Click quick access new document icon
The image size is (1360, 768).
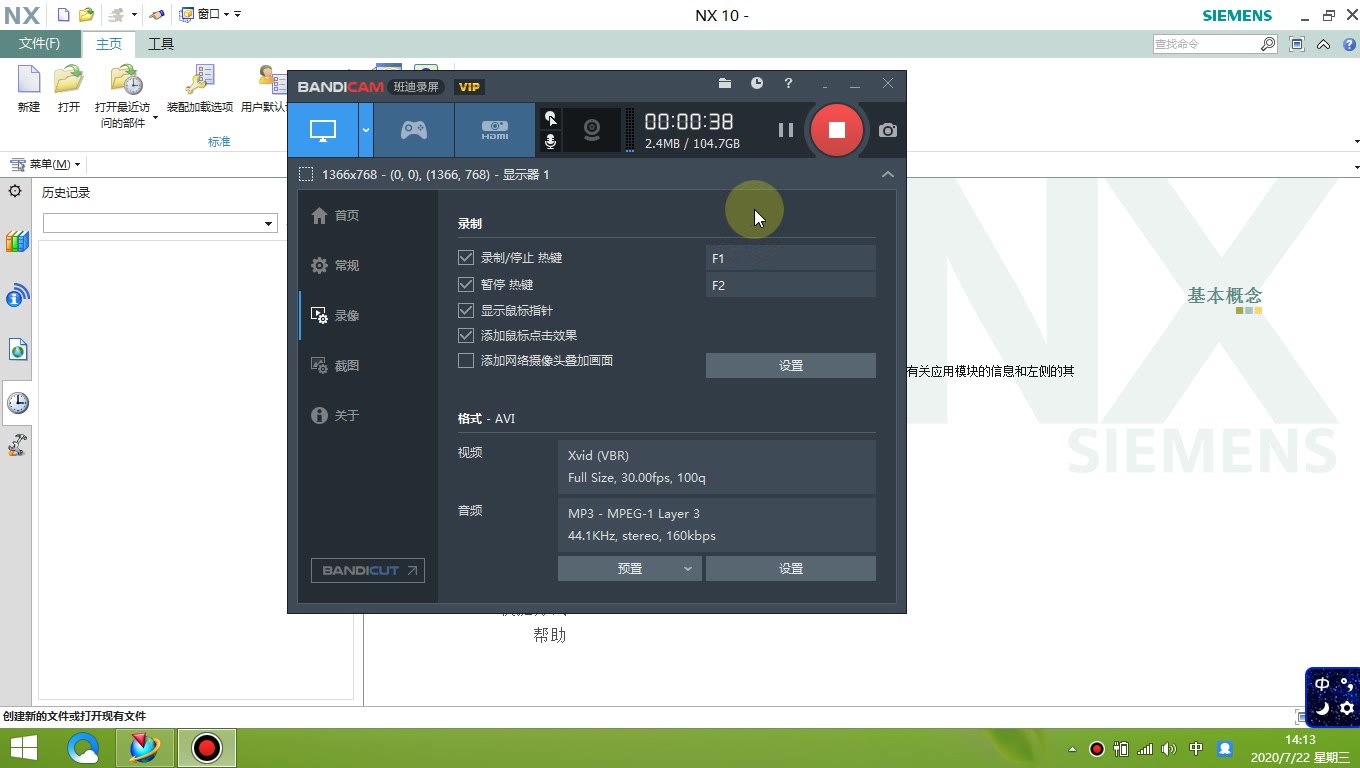pos(64,14)
